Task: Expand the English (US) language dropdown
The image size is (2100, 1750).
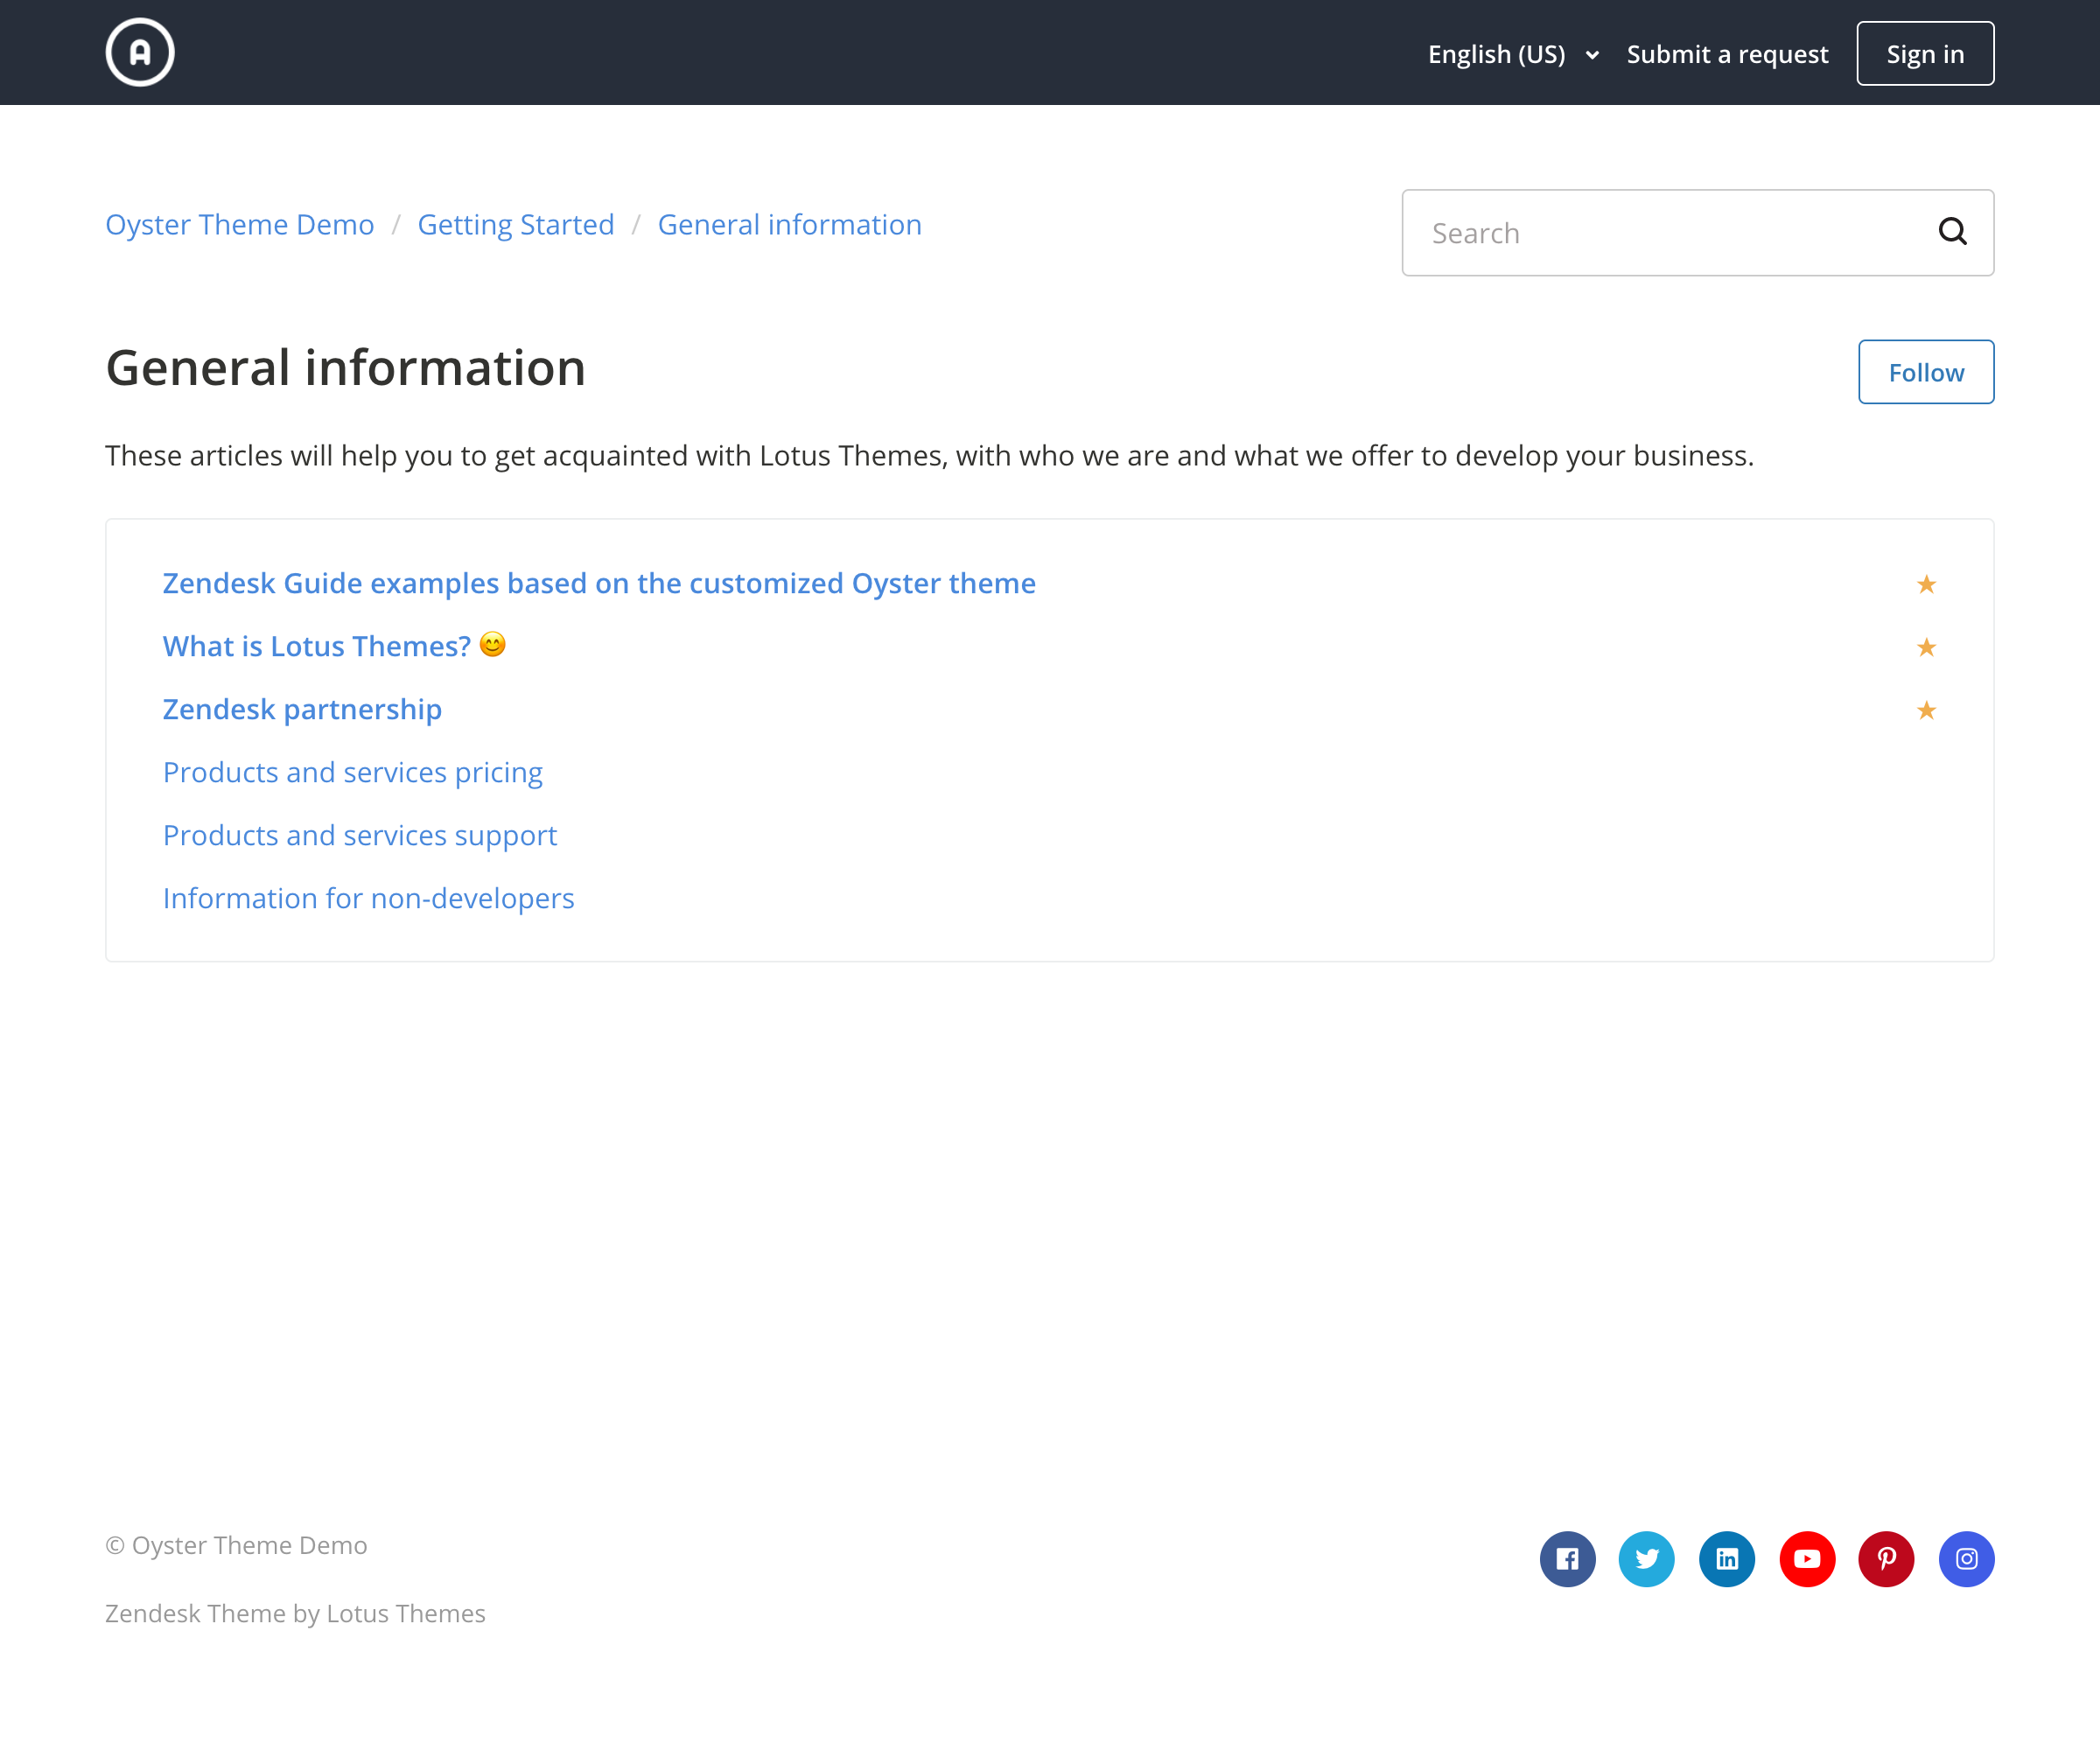Action: coord(1512,54)
